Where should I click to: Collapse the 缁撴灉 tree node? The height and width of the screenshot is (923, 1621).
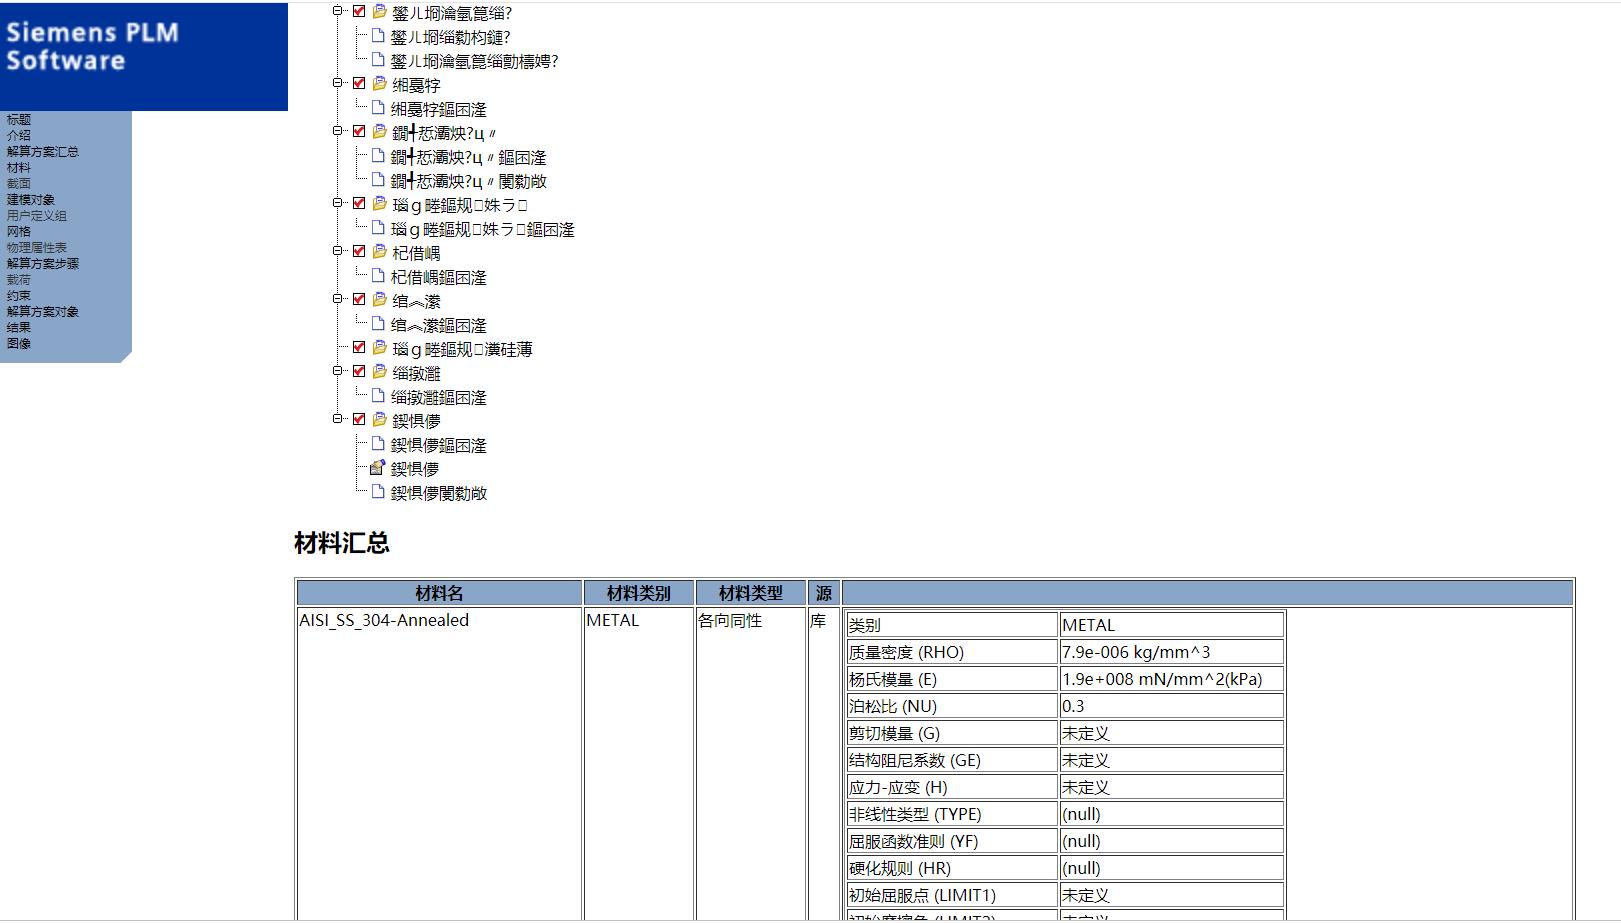click(338, 371)
